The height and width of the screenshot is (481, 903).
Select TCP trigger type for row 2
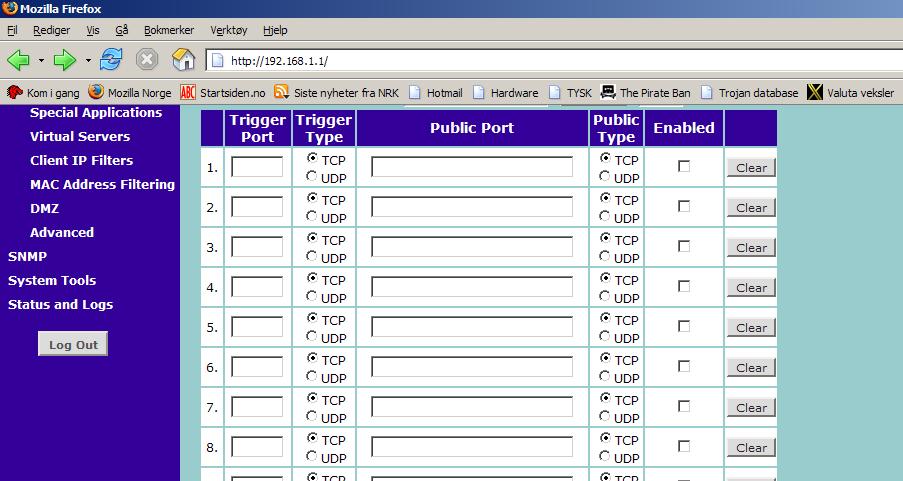[312, 198]
